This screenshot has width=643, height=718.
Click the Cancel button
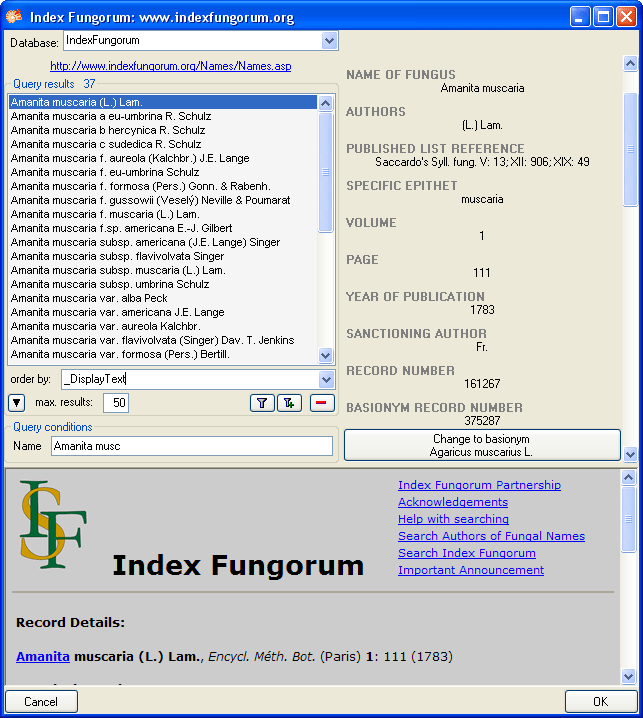click(x=41, y=702)
